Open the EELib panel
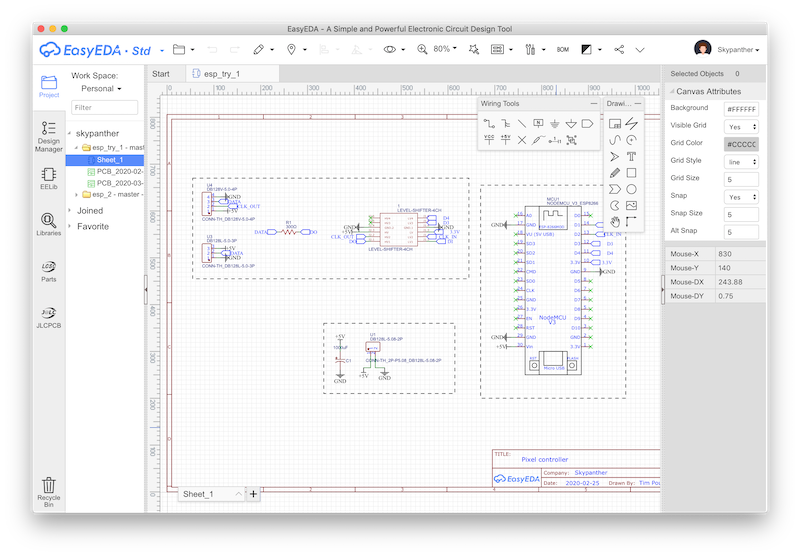 [48, 179]
